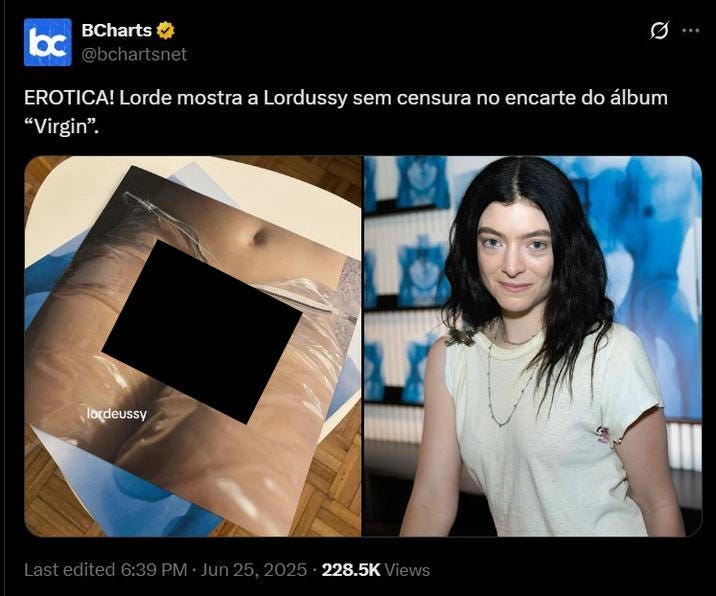Viewport: 716px width, 596px height.
Task: Click the word Lordussy in tweet text
Action: pos(305,98)
